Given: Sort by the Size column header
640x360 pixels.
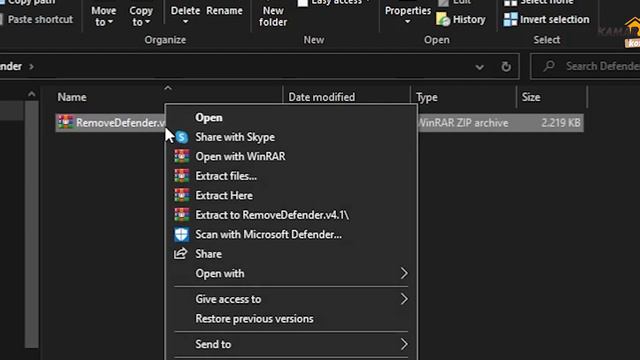Looking at the screenshot, I should point(531,97).
